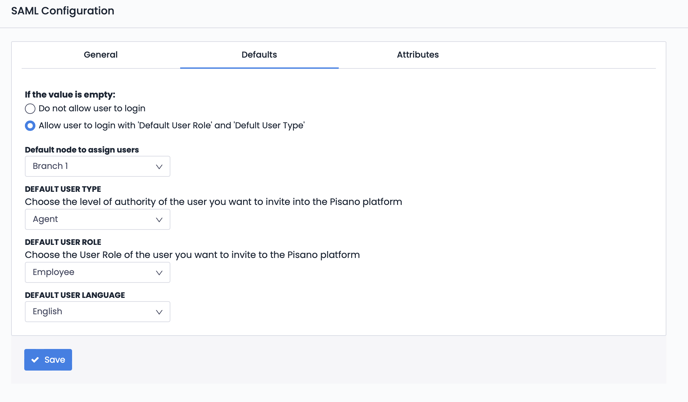Open the Attributes tab

coord(417,55)
